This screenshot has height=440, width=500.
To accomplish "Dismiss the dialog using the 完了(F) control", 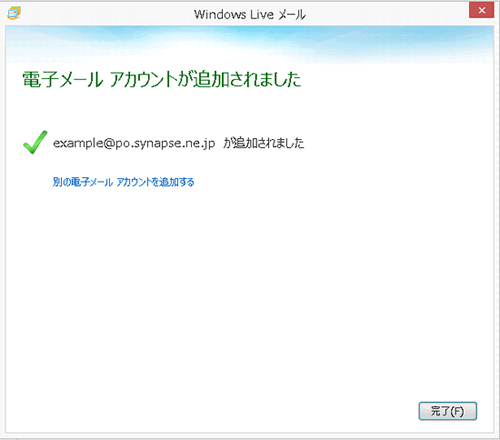I will (448, 411).
